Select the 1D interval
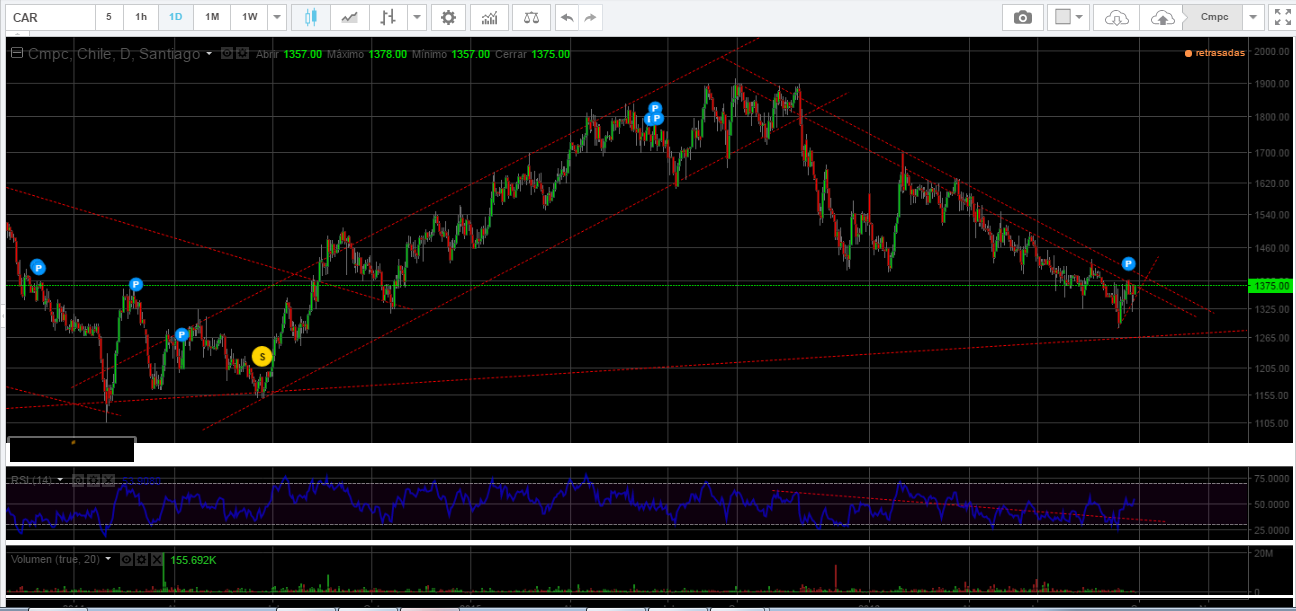Image resolution: width=1296 pixels, height=611 pixels. (176, 17)
